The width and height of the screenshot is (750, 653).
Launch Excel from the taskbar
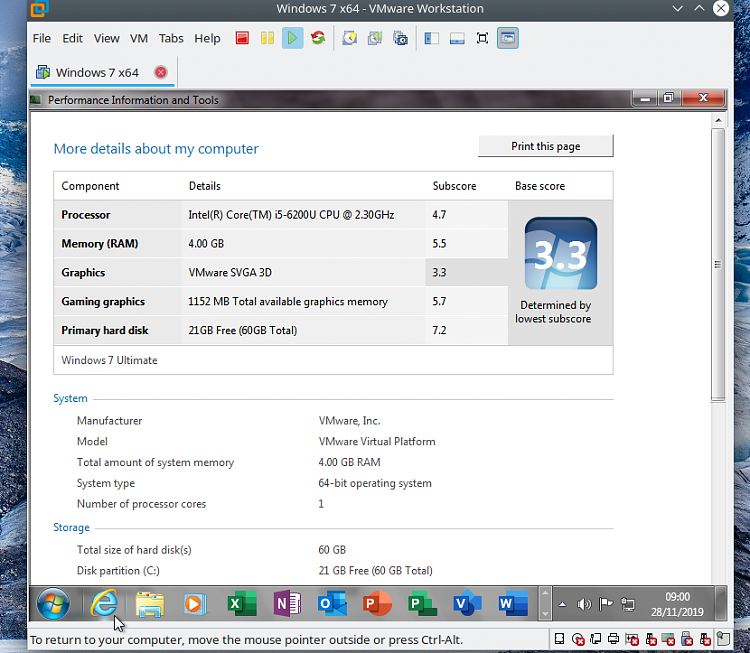[x=241, y=604]
